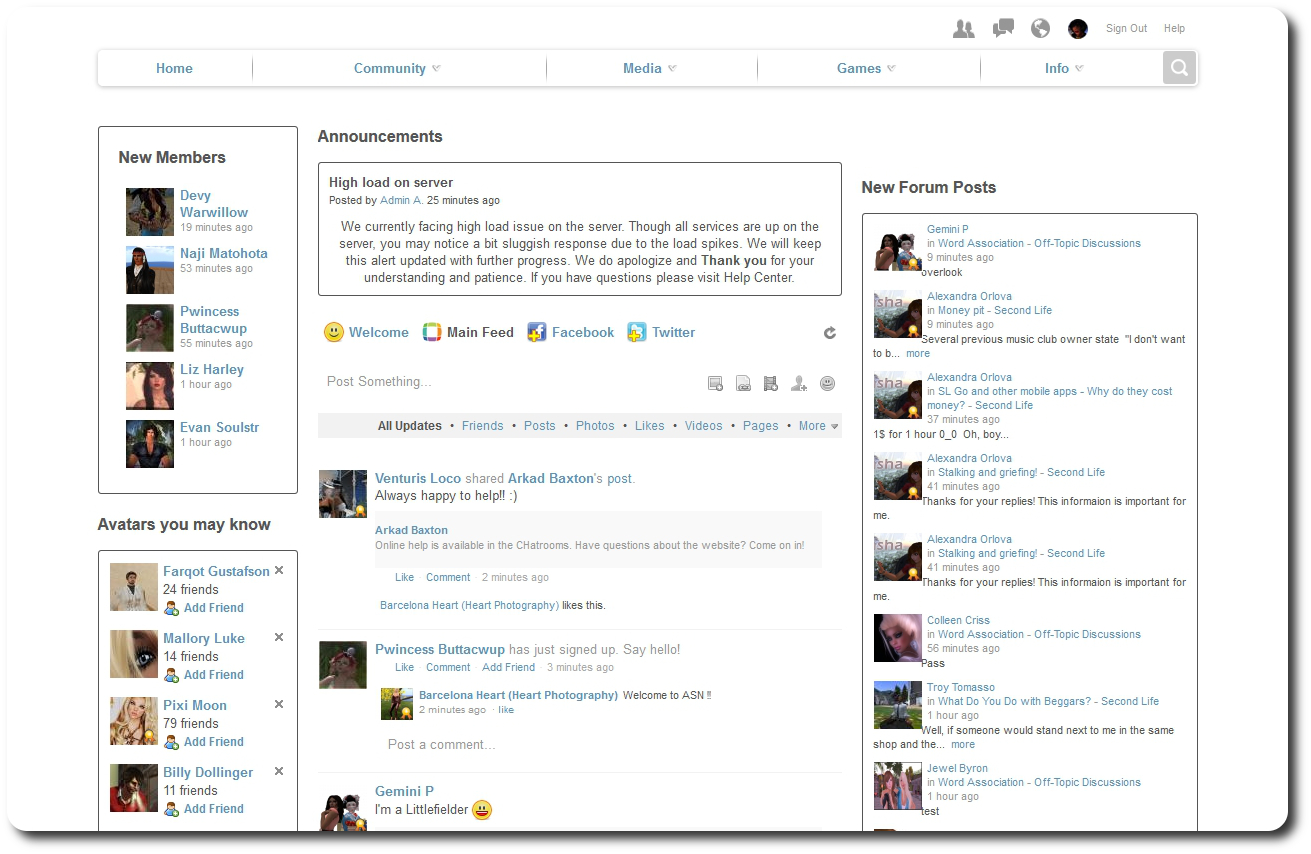Expand the Community menu

pyautogui.click(x=397, y=68)
